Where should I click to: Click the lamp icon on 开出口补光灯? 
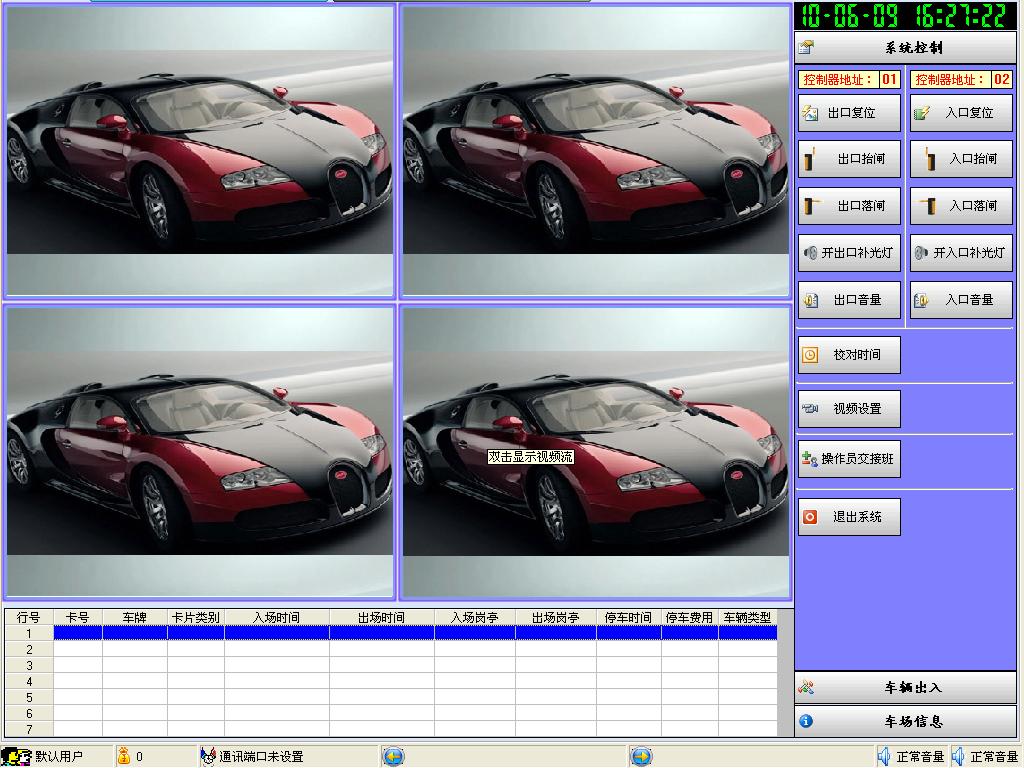point(810,253)
